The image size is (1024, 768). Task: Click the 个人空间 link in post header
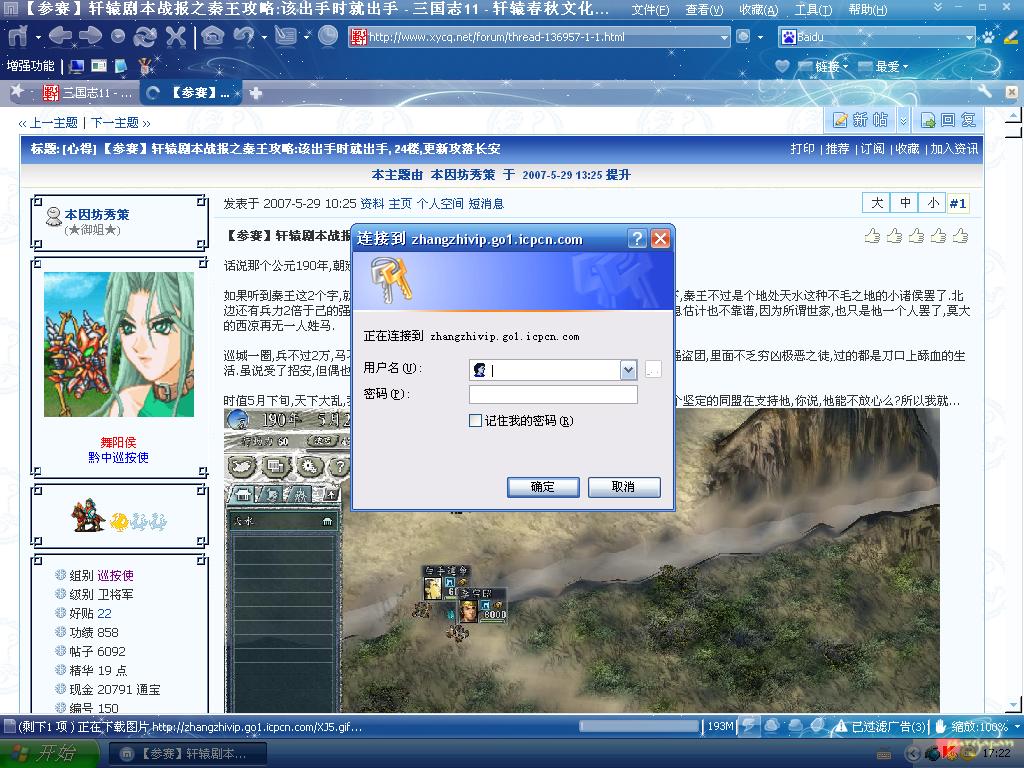[440, 204]
